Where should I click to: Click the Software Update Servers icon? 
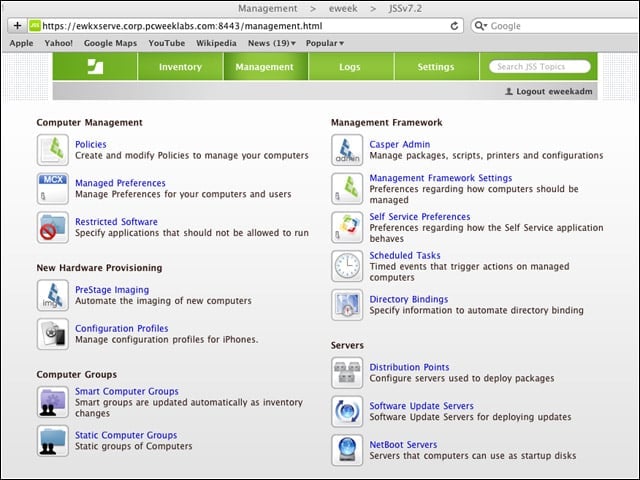(347, 411)
